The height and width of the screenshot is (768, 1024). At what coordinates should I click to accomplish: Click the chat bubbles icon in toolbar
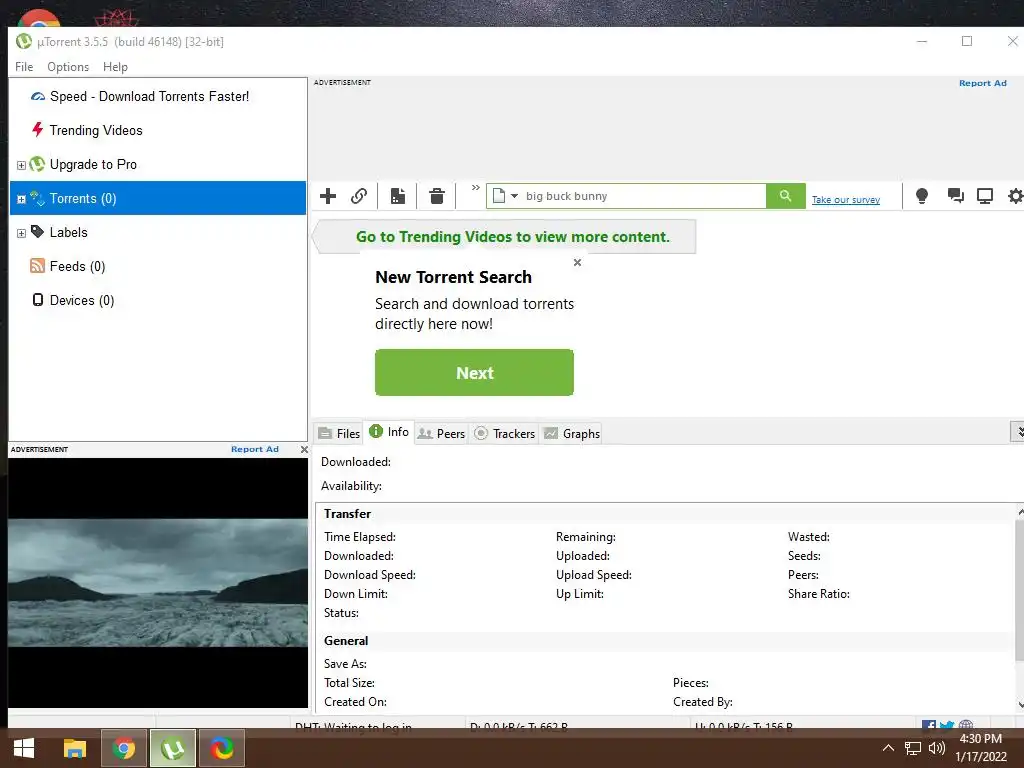pyautogui.click(x=955, y=196)
